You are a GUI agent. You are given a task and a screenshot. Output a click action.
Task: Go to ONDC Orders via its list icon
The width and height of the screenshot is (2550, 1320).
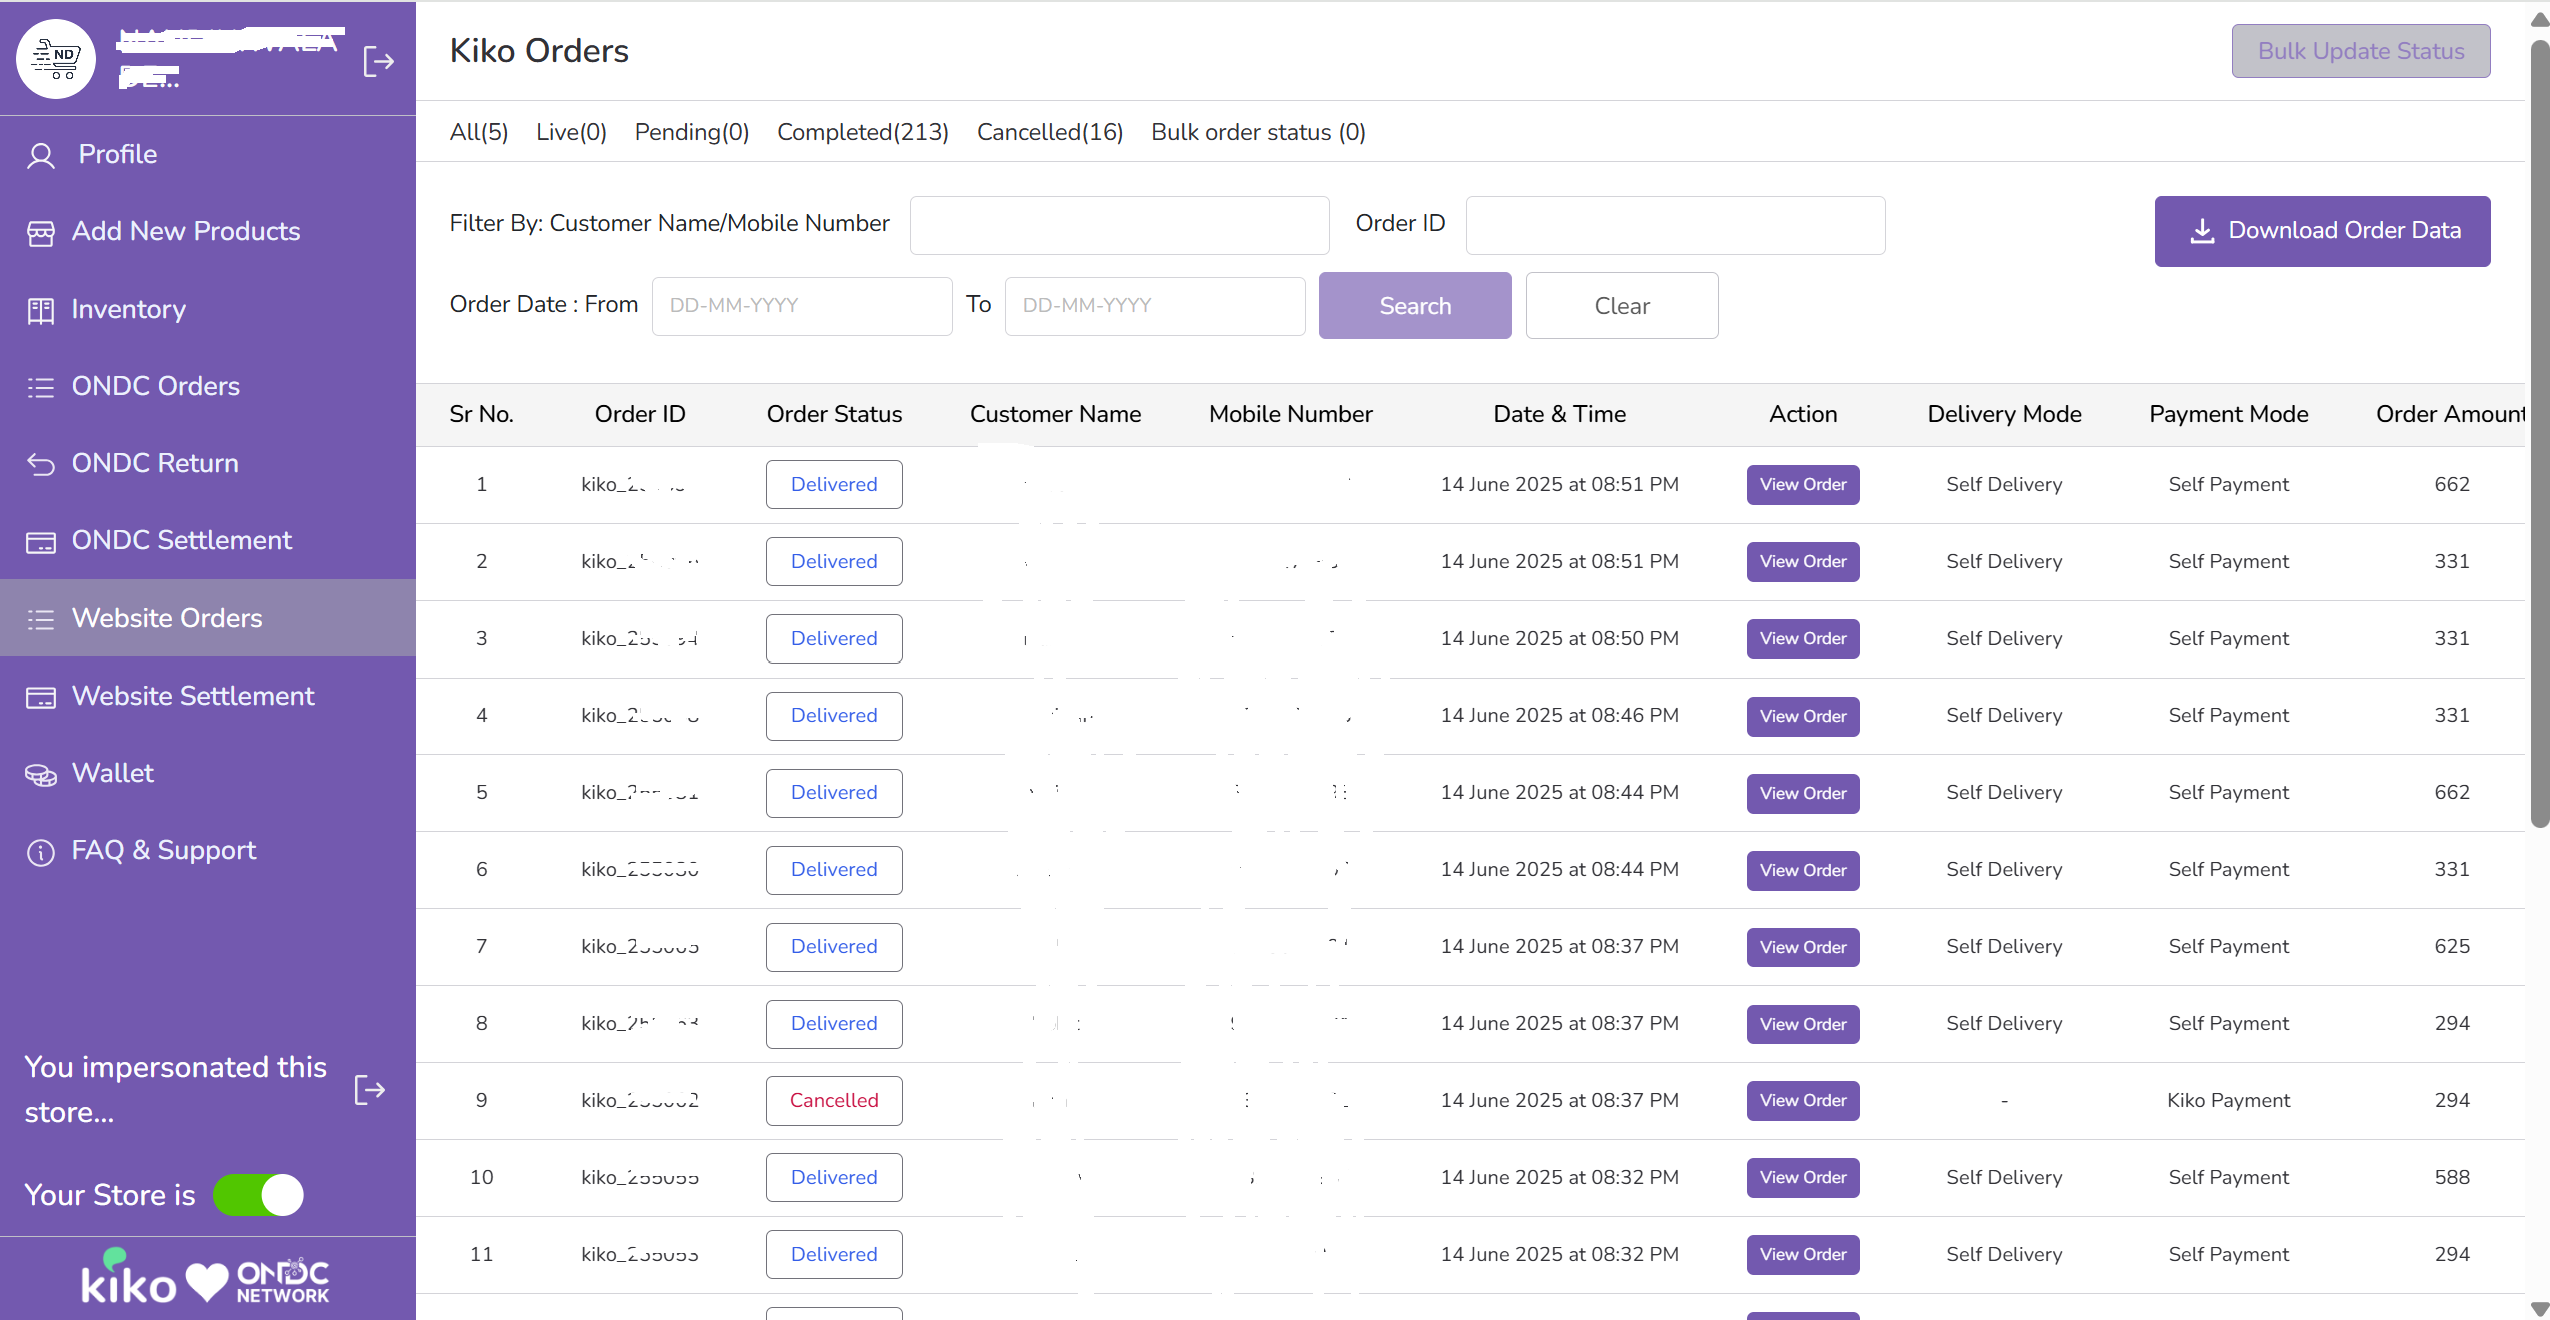41,387
